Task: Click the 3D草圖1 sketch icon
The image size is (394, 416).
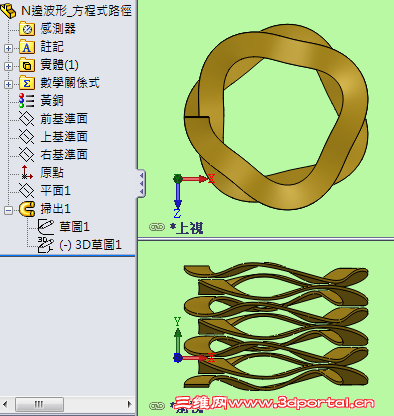Action: [x=46, y=245]
